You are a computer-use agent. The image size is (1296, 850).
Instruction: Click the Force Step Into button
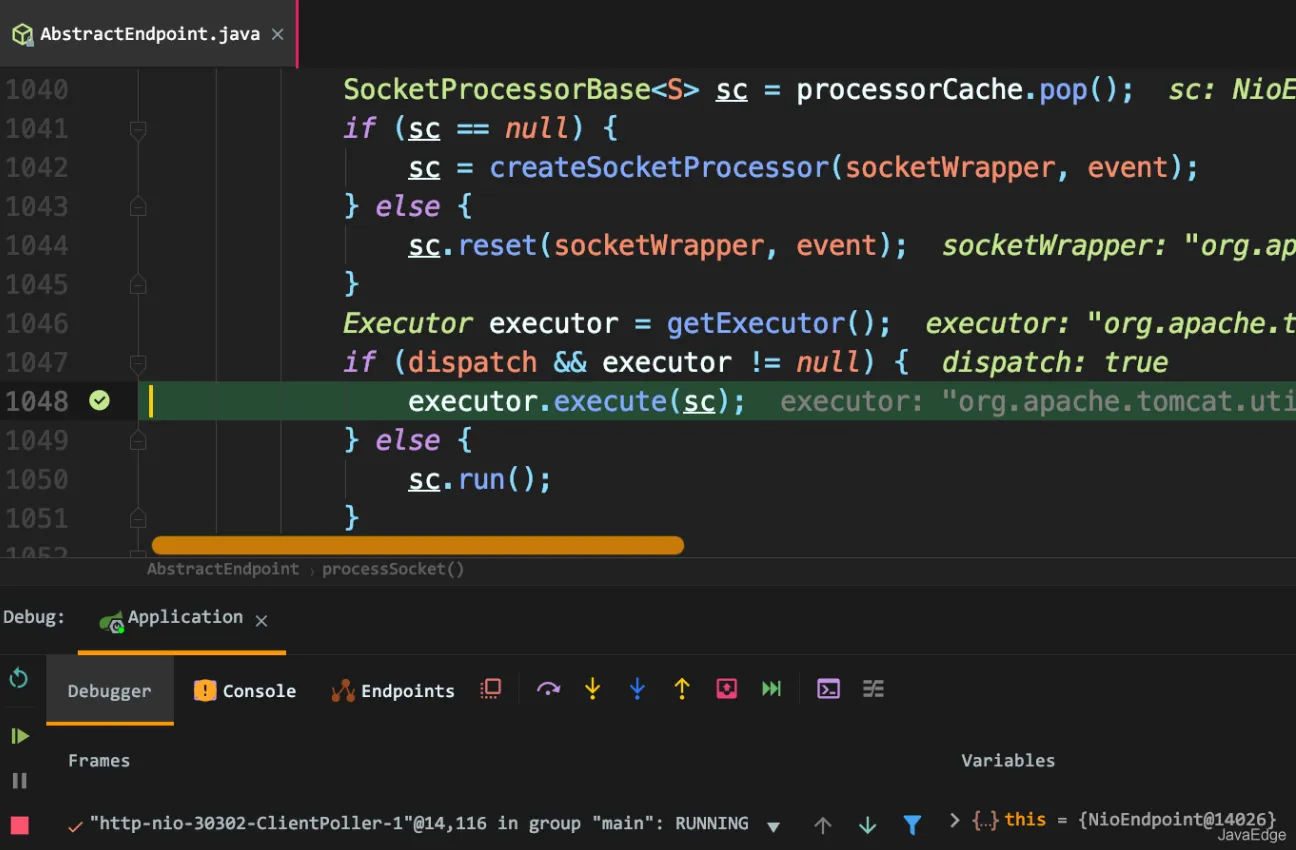click(637, 688)
